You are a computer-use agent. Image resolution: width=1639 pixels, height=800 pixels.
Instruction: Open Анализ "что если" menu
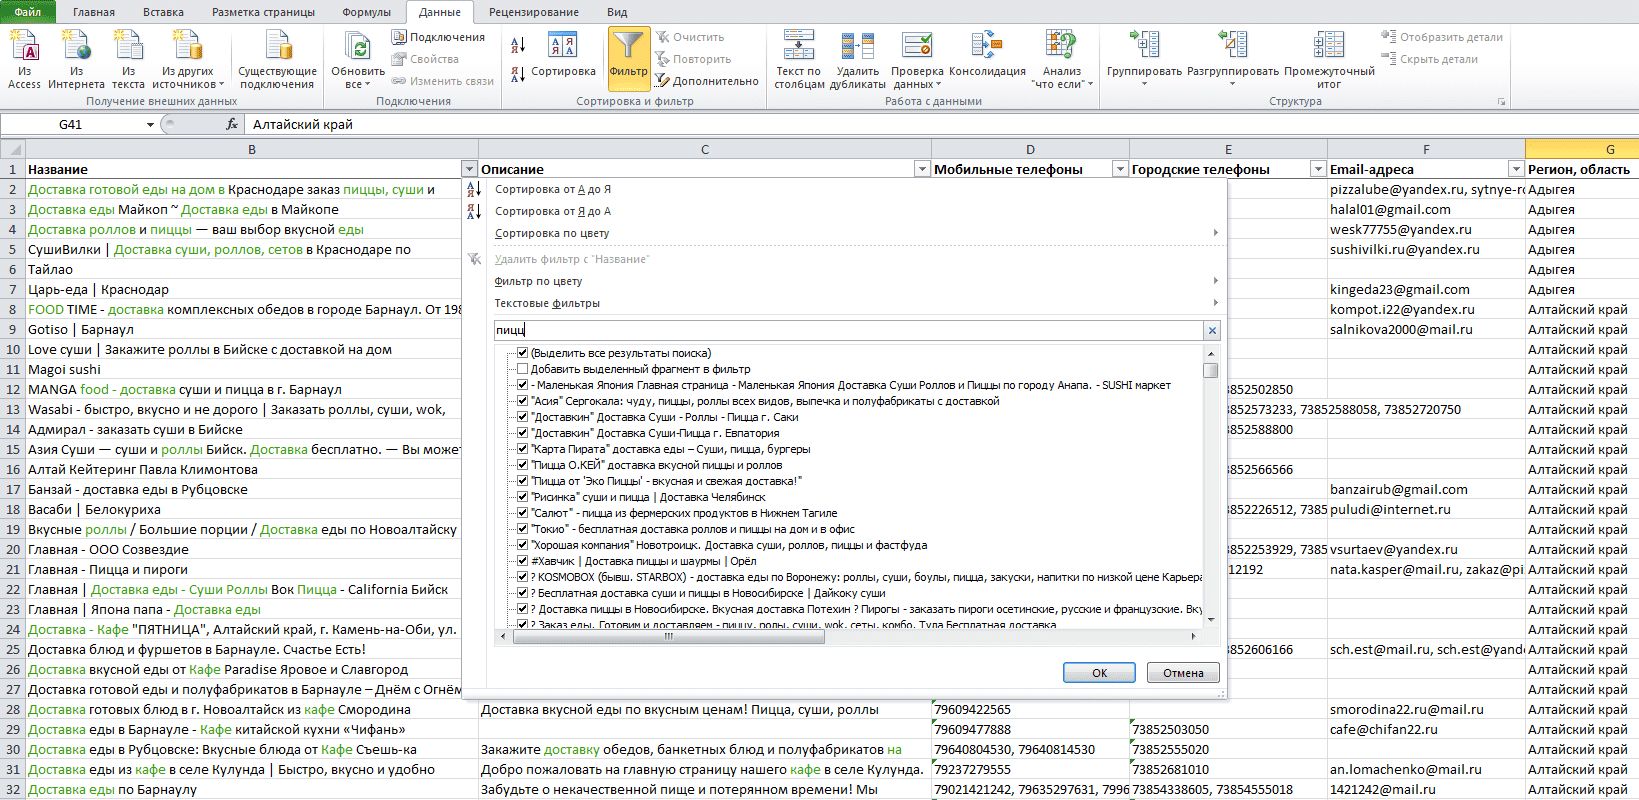pos(1062,59)
